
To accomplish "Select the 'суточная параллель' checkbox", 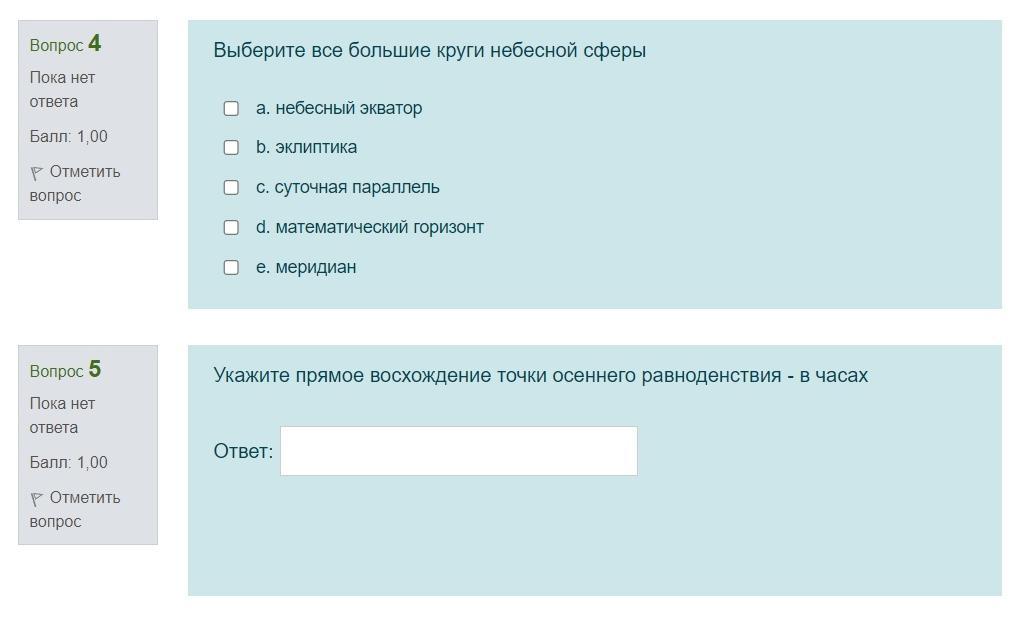I will click(231, 188).
